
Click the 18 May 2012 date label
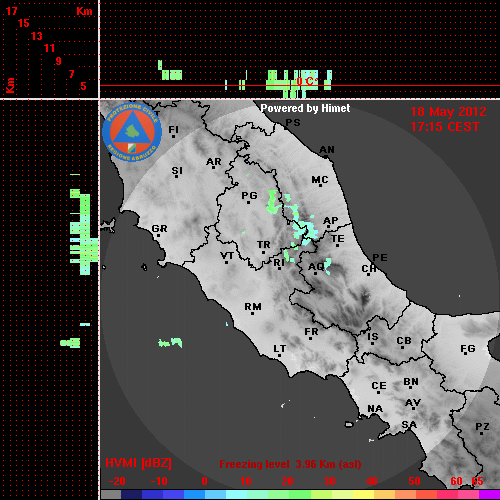click(x=448, y=112)
